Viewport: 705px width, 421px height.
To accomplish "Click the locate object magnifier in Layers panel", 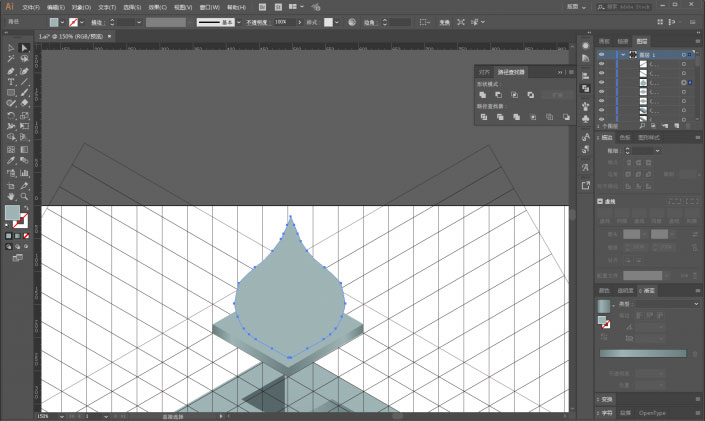I will point(642,126).
